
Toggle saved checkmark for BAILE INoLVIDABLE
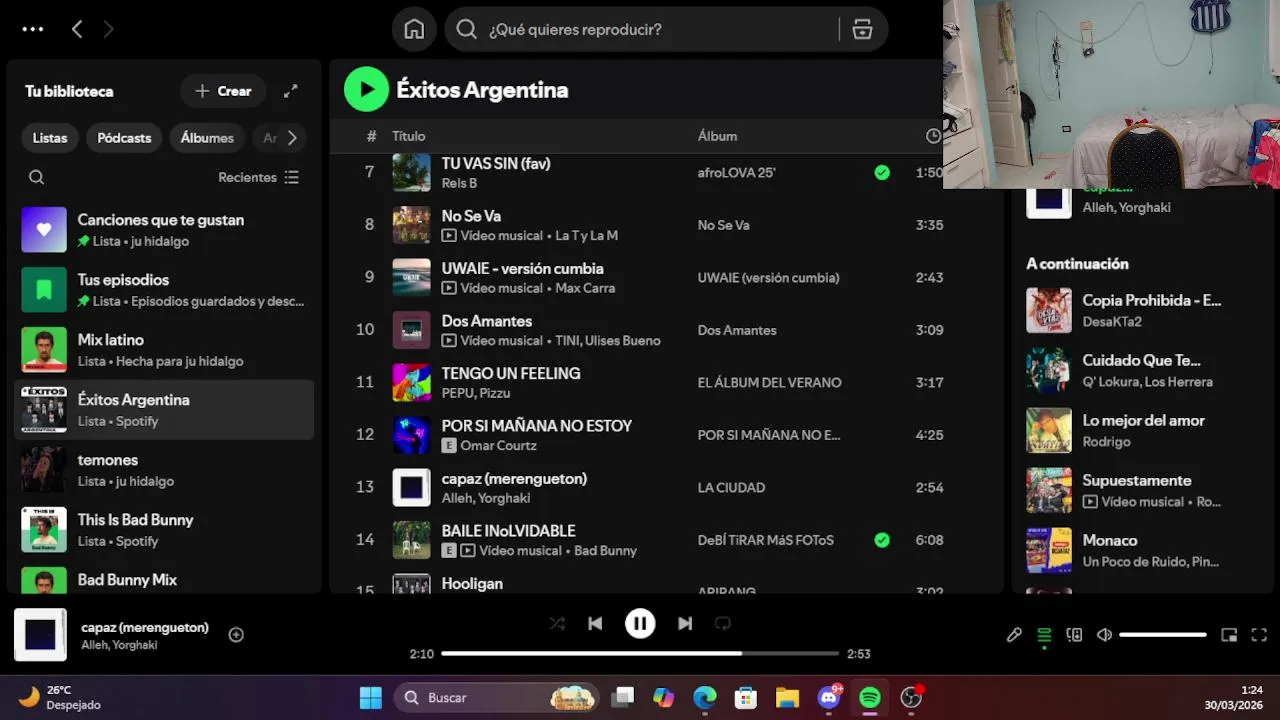pyautogui.click(x=882, y=540)
